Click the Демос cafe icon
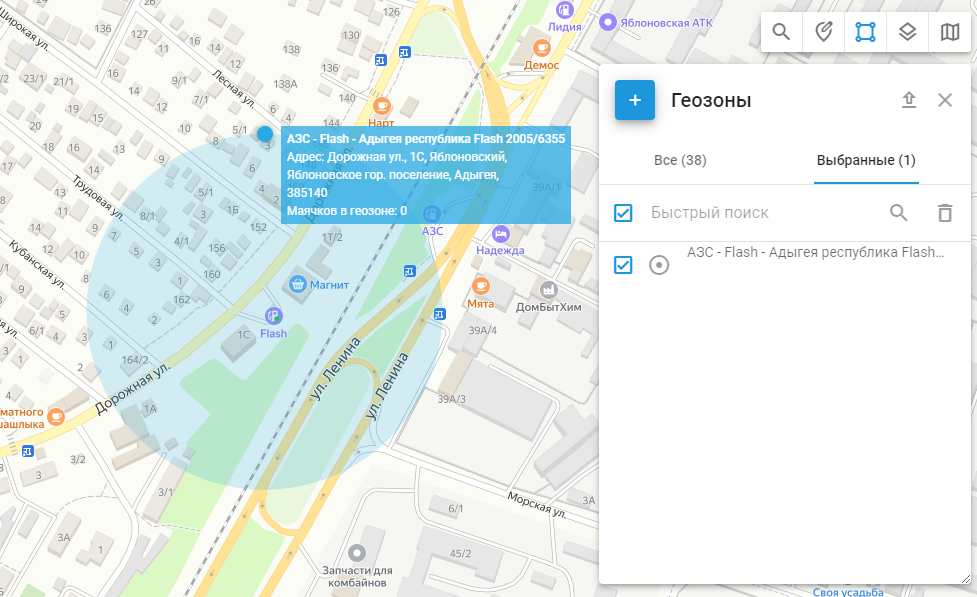 click(541, 47)
